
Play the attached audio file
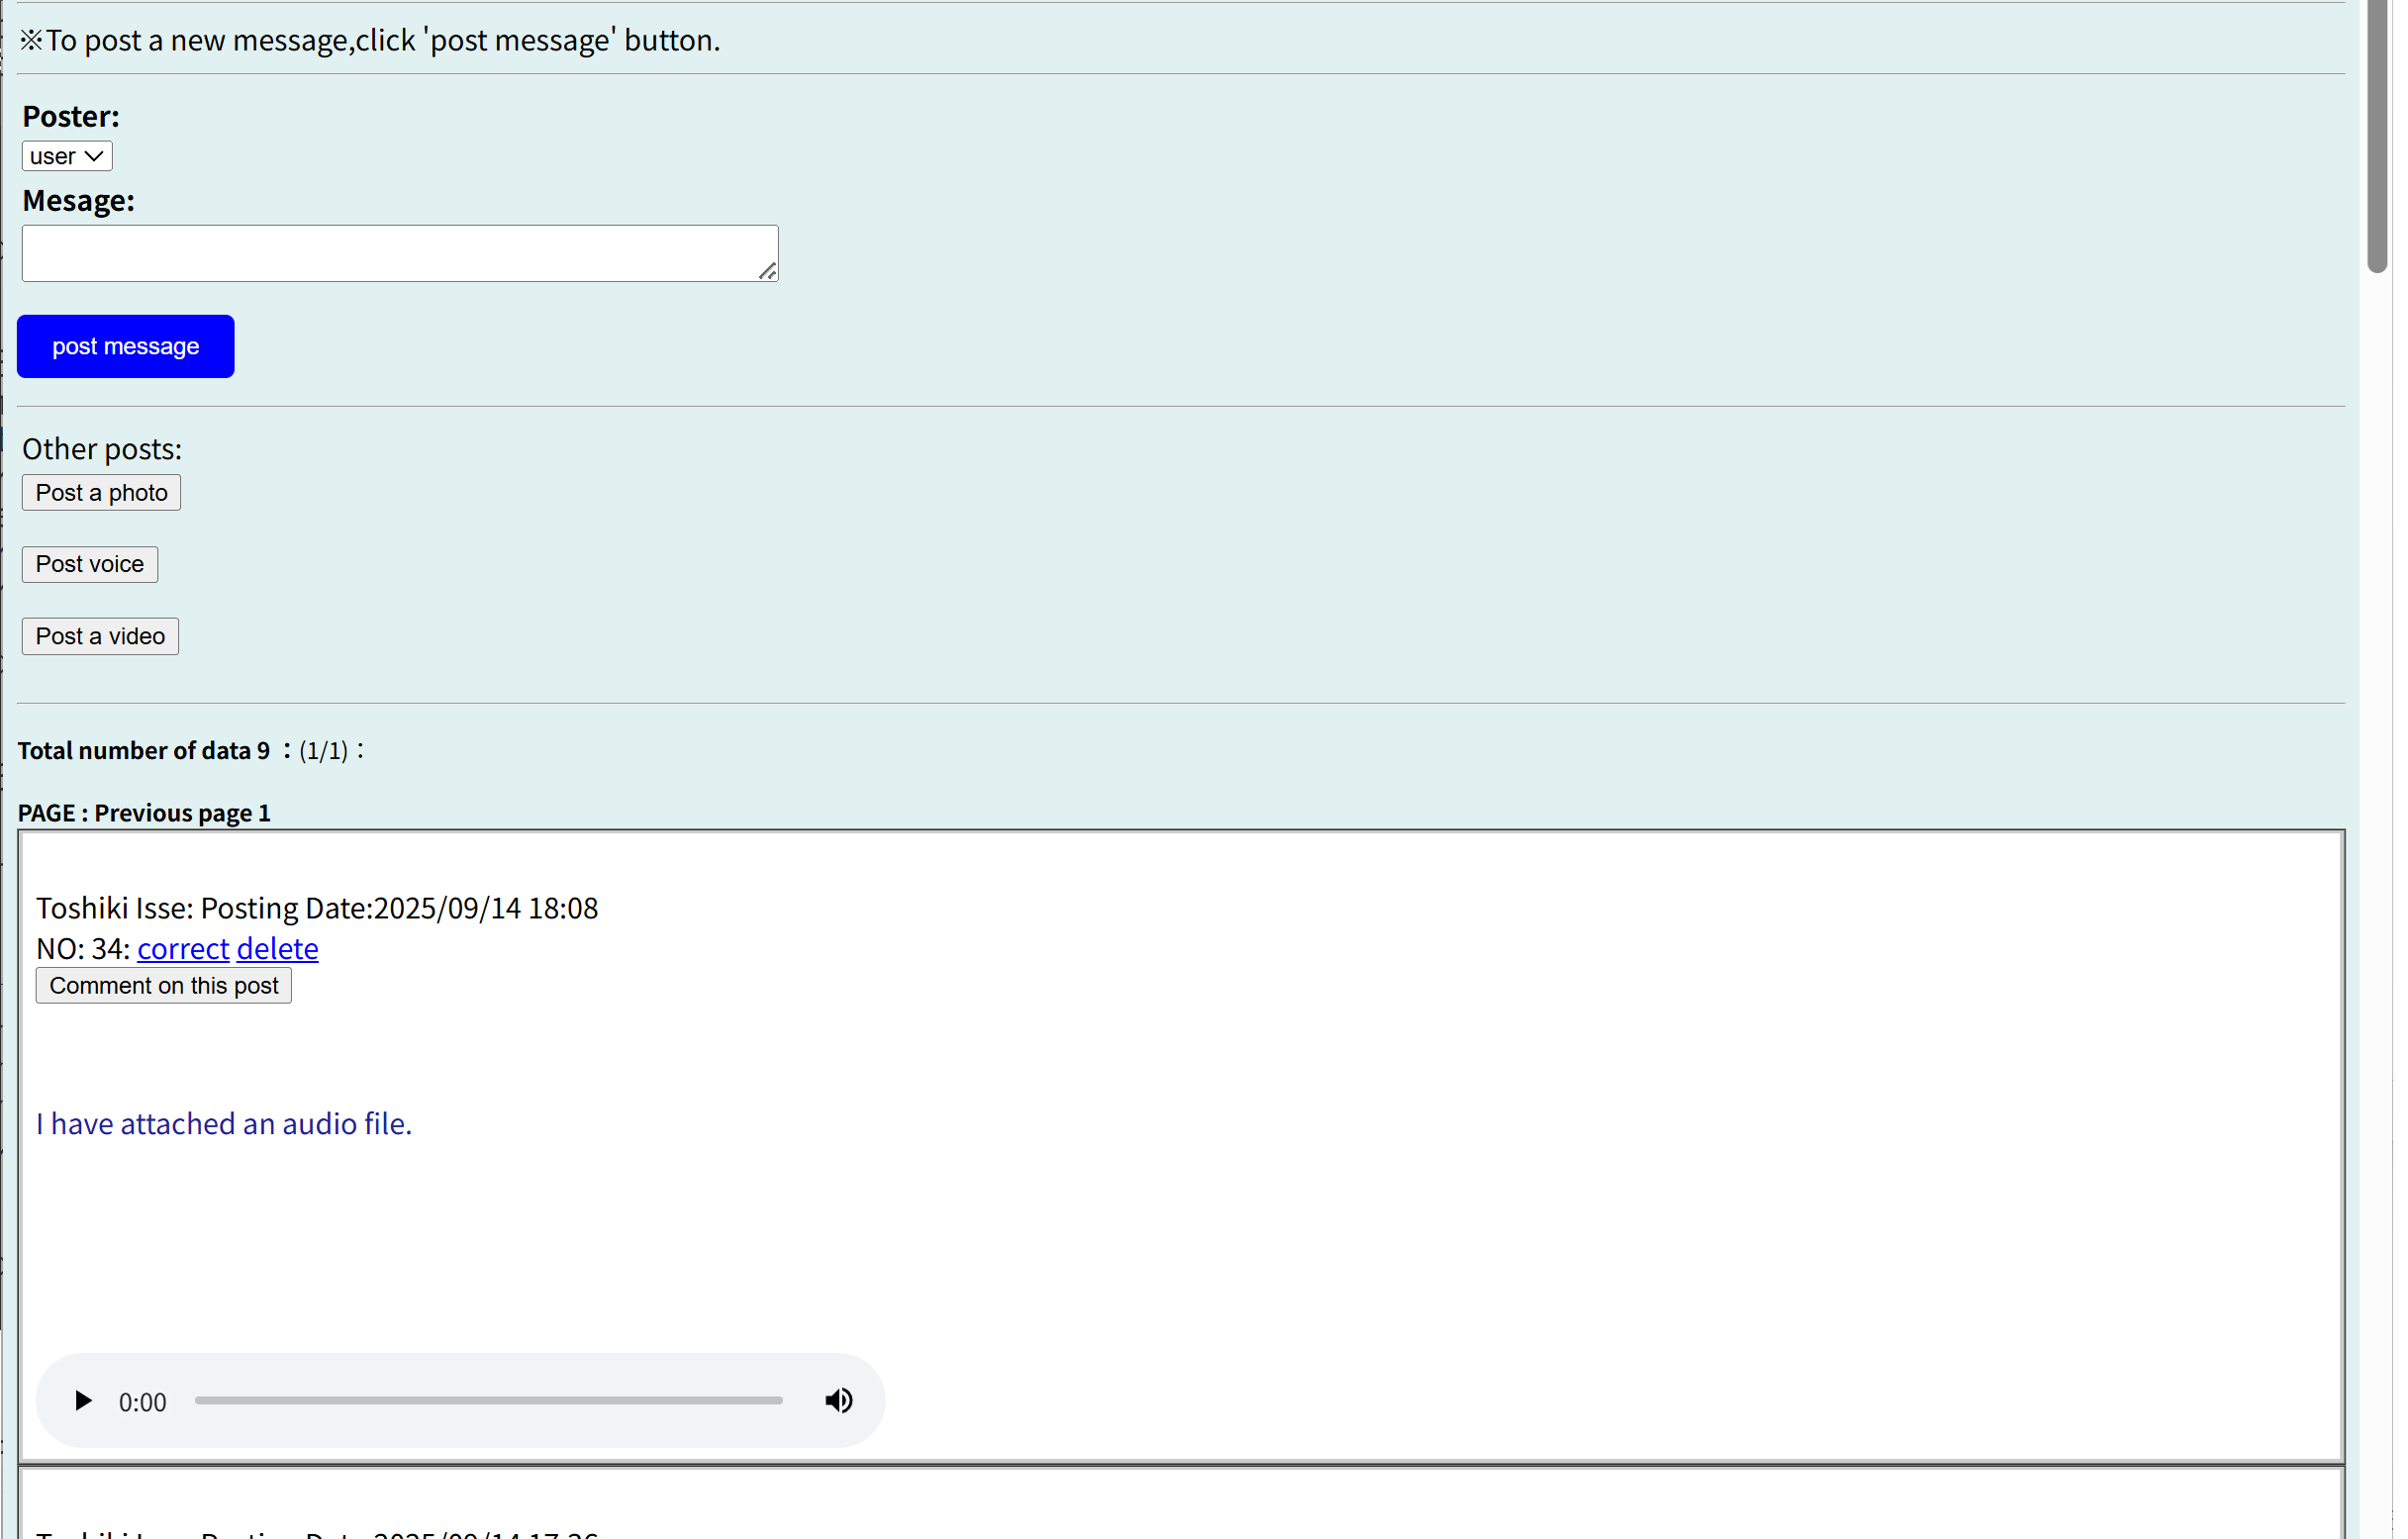click(83, 1401)
